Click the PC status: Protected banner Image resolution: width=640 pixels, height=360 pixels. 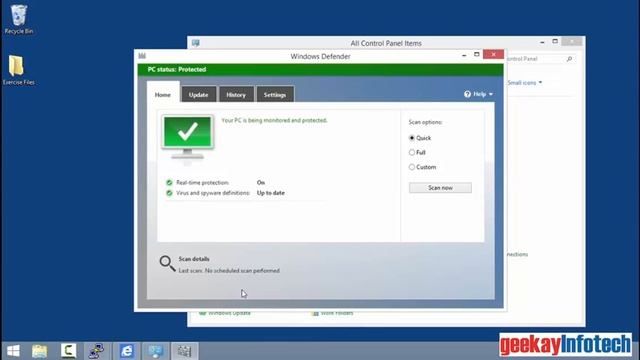pyautogui.click(x=320, y=69)
